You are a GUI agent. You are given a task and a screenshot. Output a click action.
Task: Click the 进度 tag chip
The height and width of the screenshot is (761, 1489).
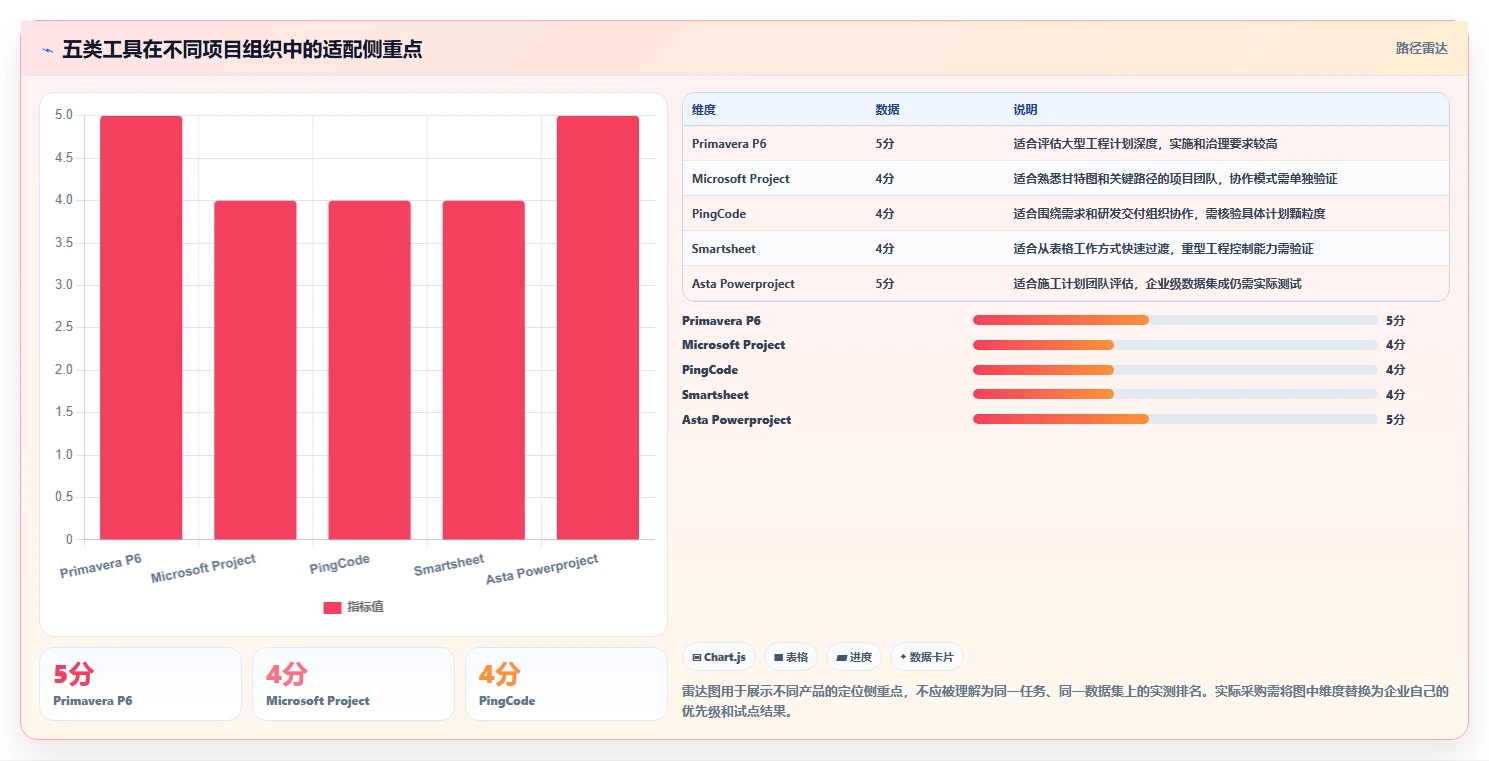pos(854,657)
